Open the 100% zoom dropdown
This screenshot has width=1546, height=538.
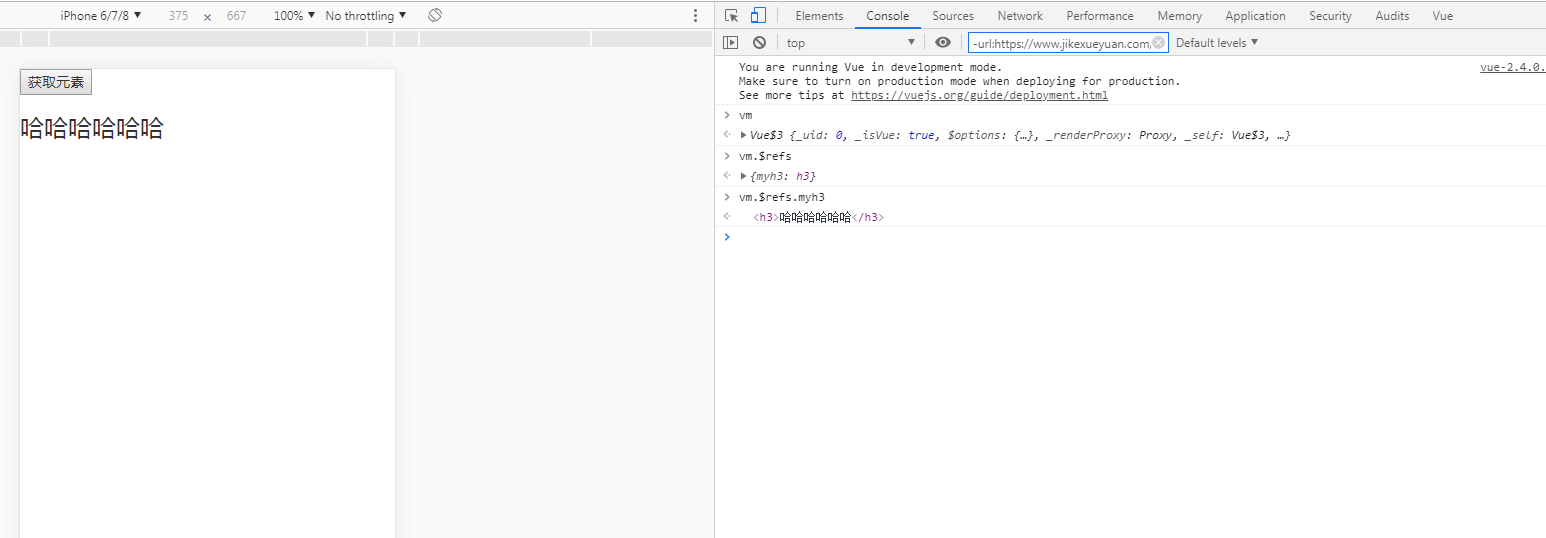pos(294,15)
